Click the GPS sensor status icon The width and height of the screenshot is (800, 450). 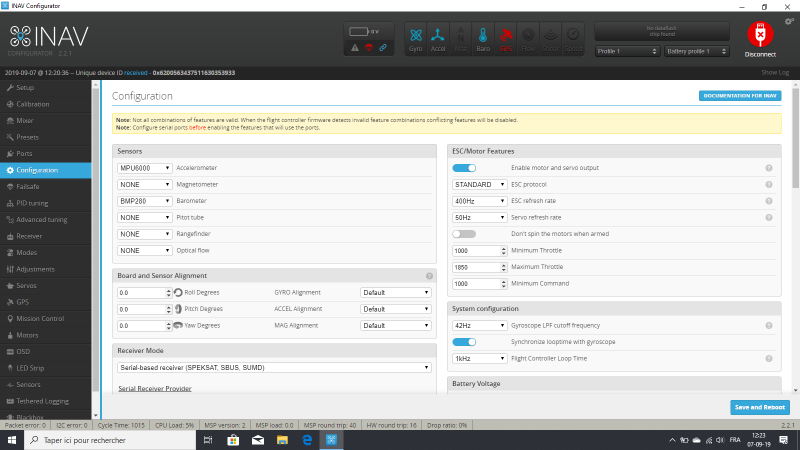point(506,37)
